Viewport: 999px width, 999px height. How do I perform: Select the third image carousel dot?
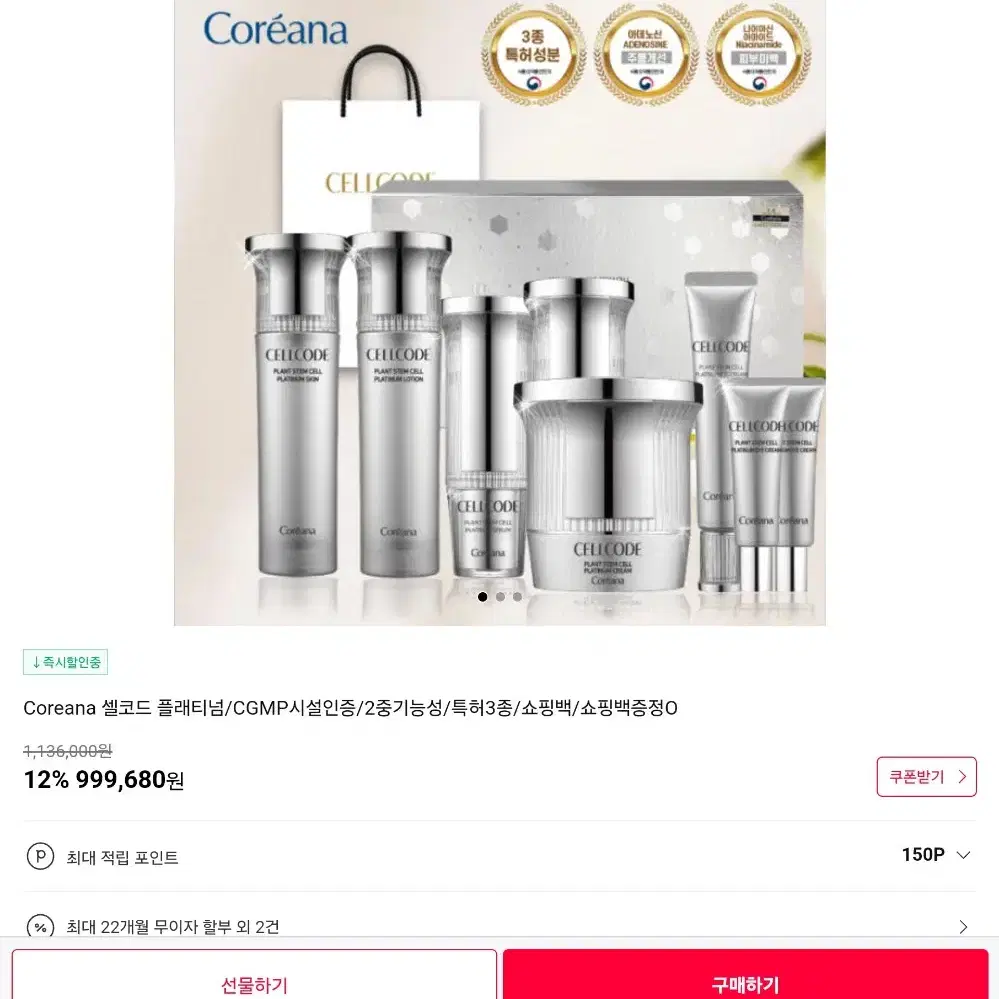(x=517, y=597)
